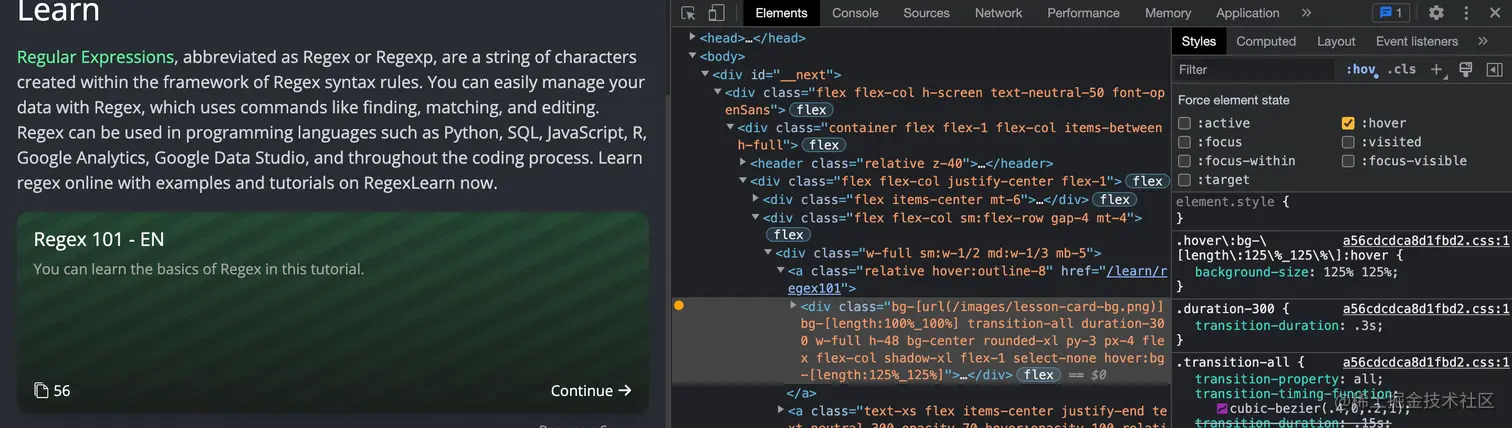
Task: Select the Elements tab
Action: tap(781, 13)
